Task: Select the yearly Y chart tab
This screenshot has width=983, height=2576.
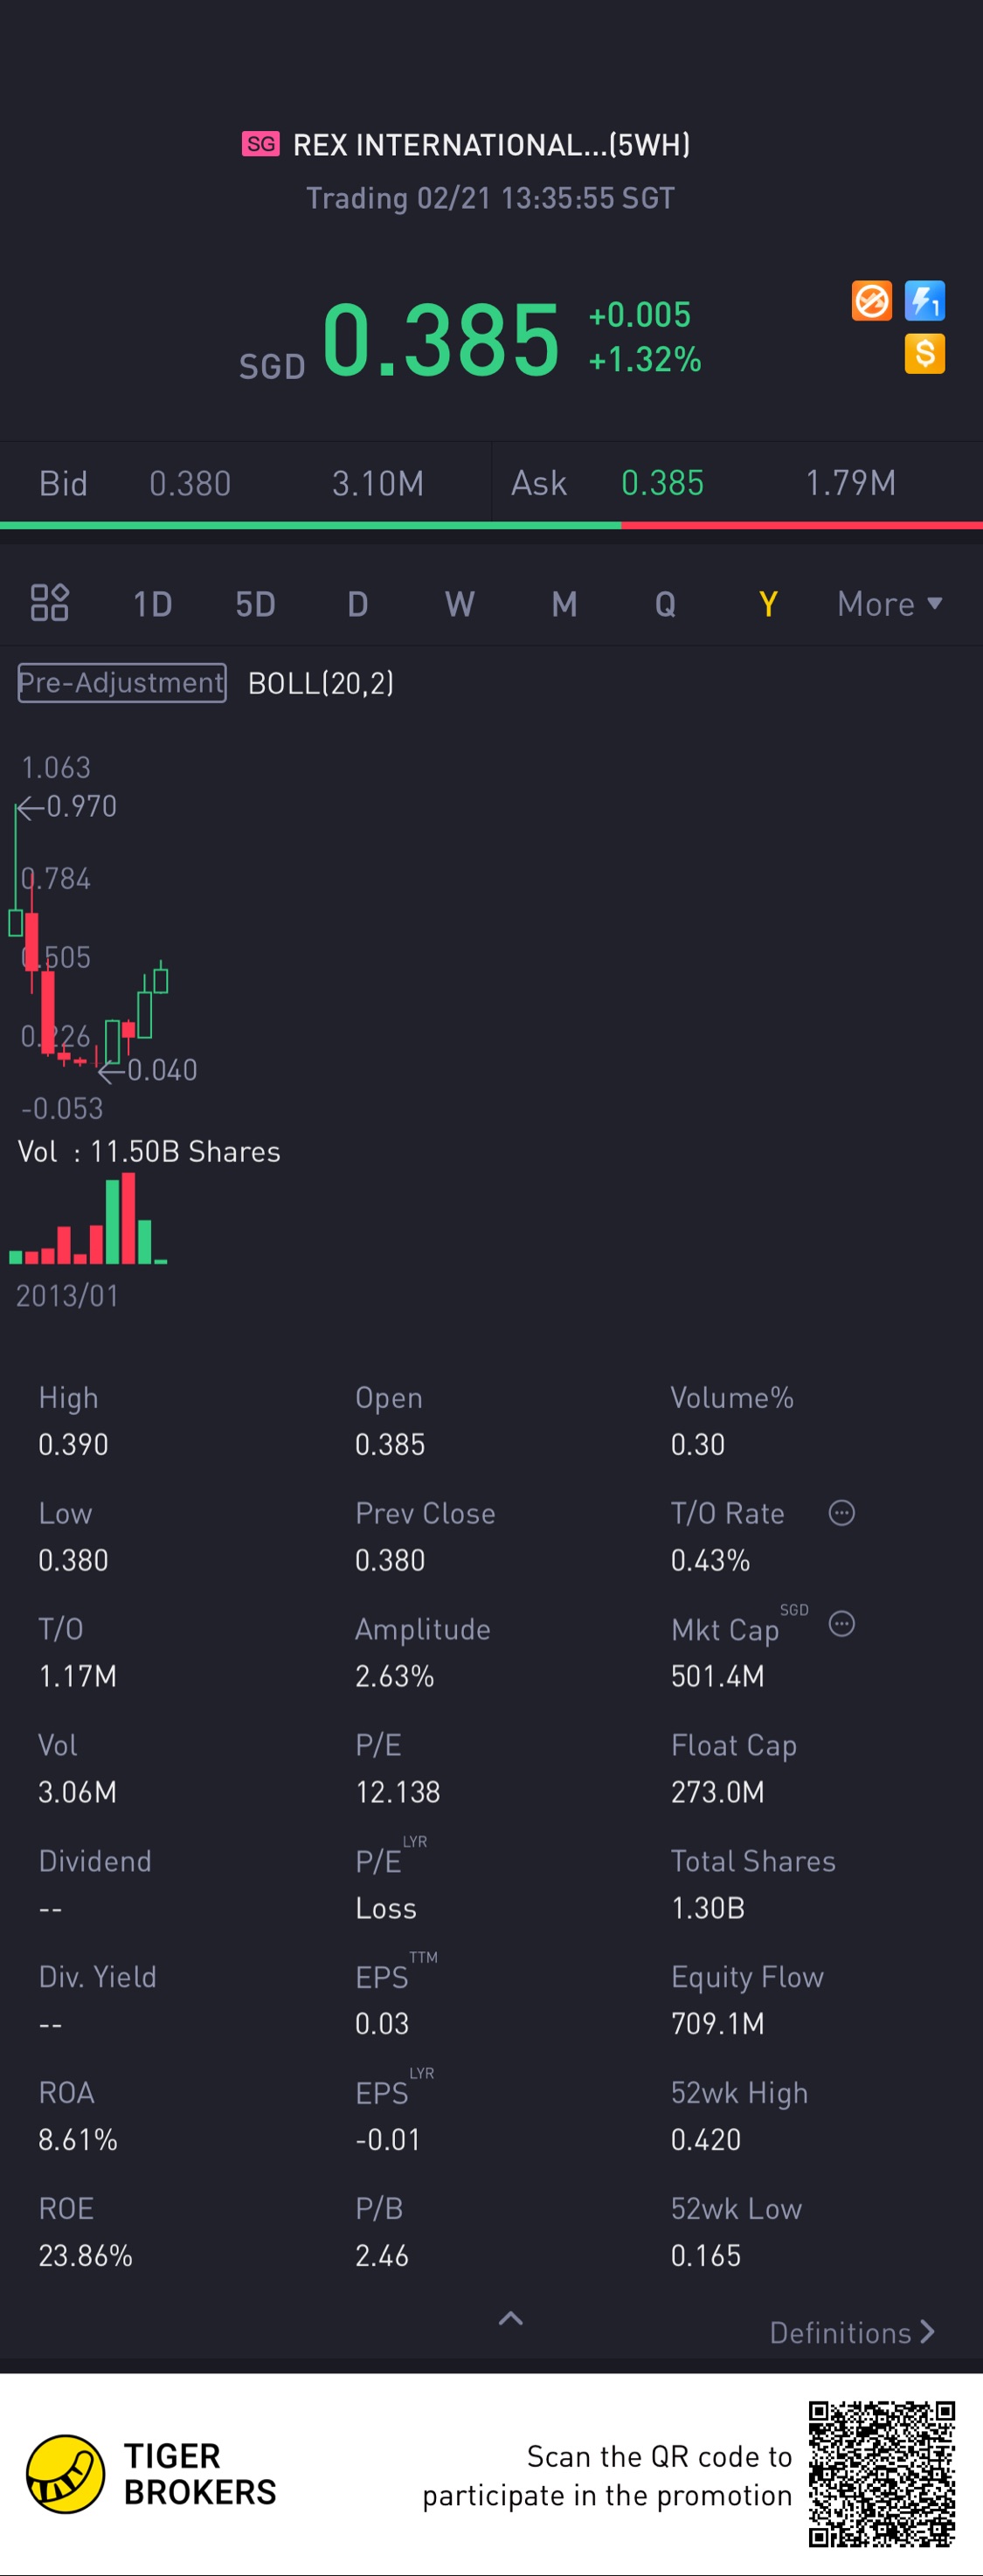Action: pos(768,604)
